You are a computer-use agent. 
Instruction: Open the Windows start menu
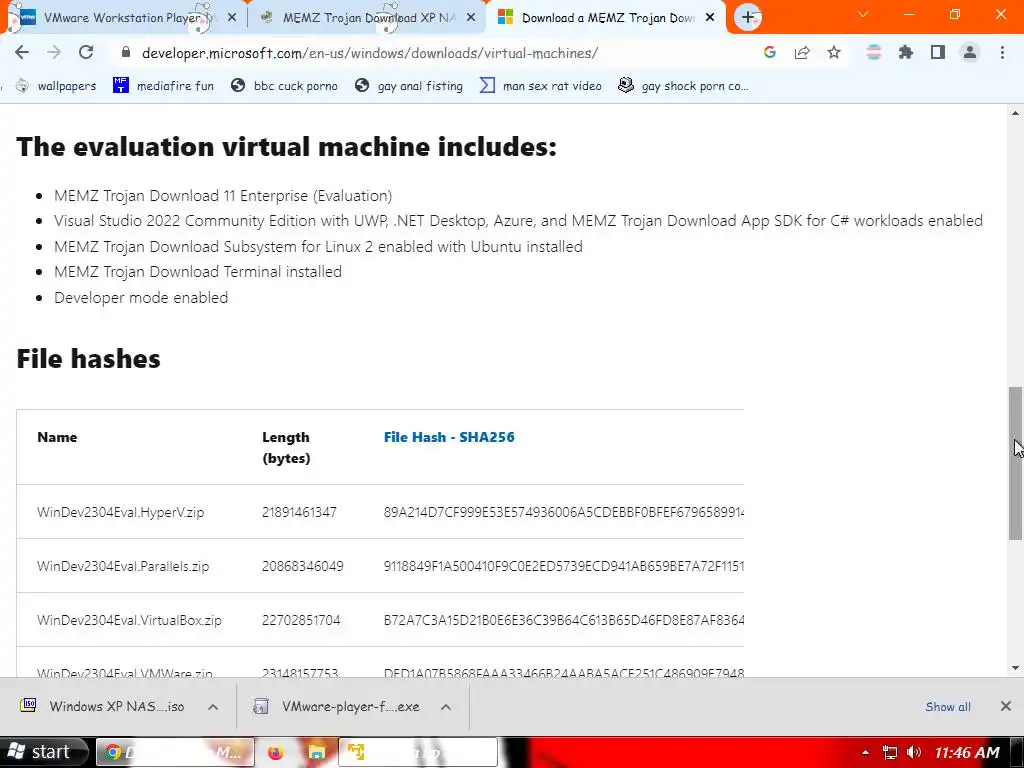point(43,752)
